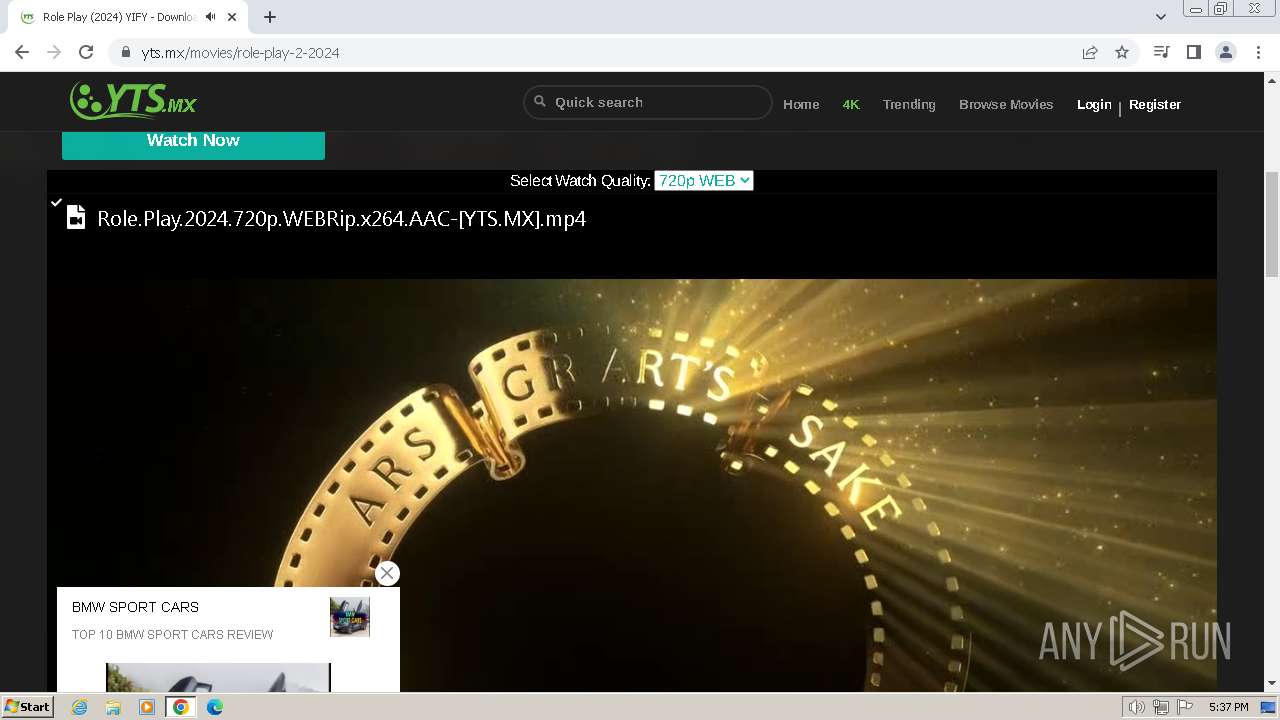Image resolution: width=1280 pixels, height=720 pixels.
Task: Click the taskbar clock 5:37 PM
Action: tap(1228, 707)
